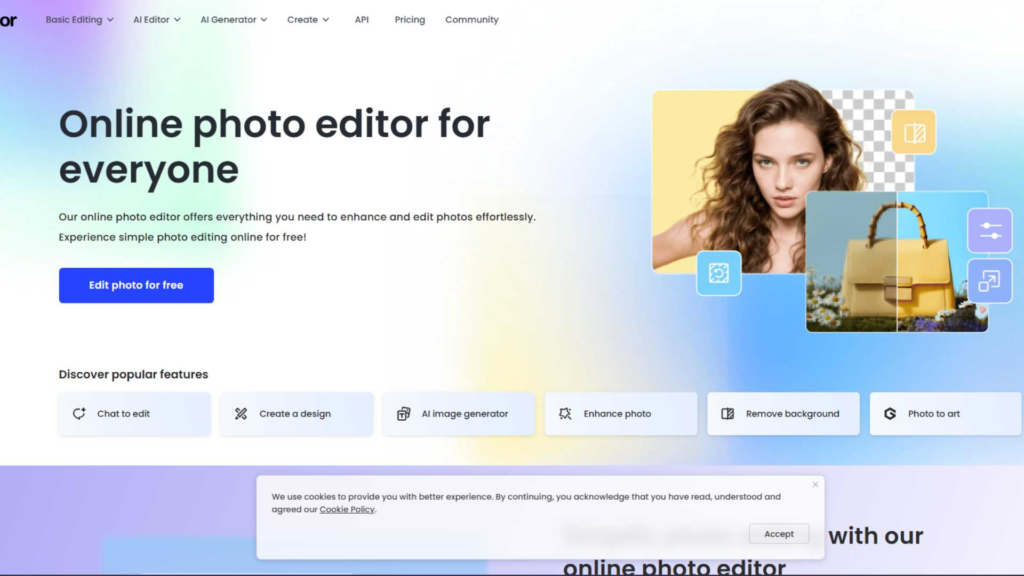The height and width of the screenshot is (576, 1024).
Task: Click the Photo to art icon
Action: (890, 414)
